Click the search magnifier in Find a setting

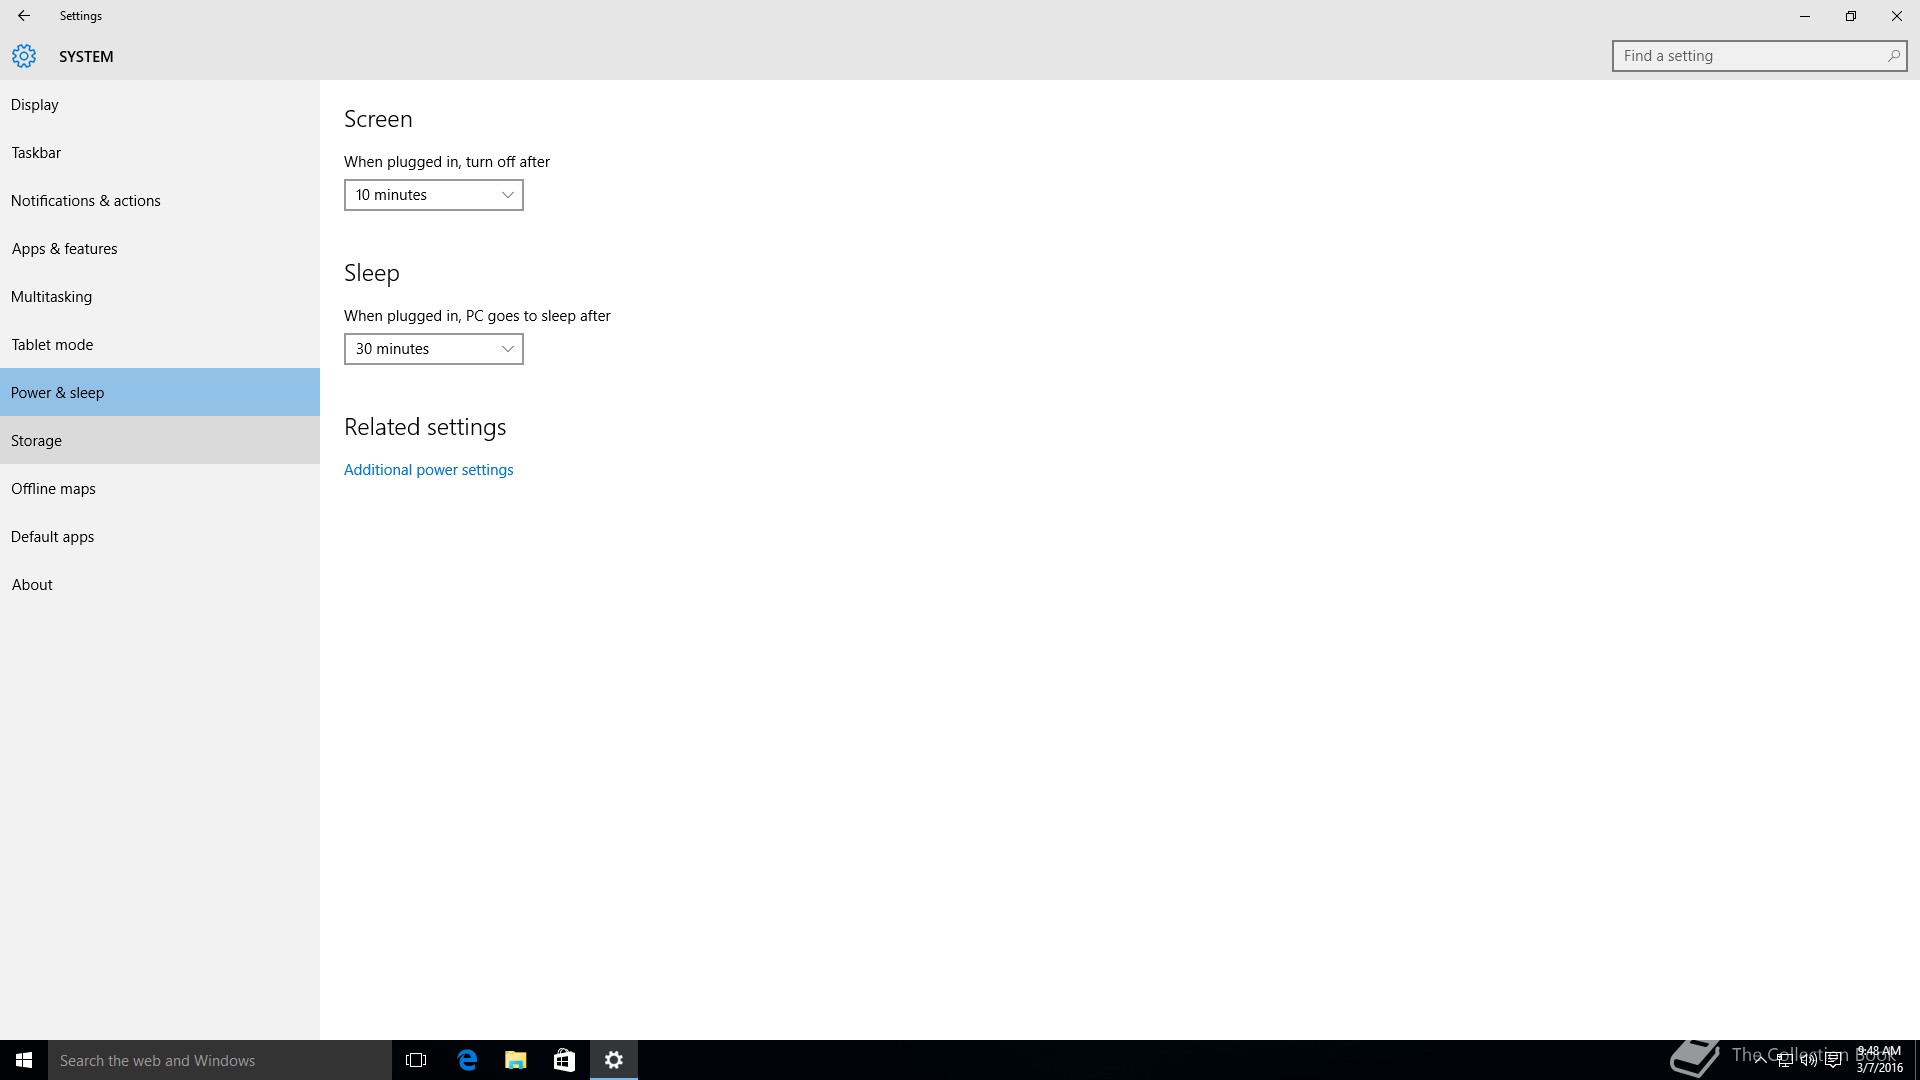tap(1893, 56)
